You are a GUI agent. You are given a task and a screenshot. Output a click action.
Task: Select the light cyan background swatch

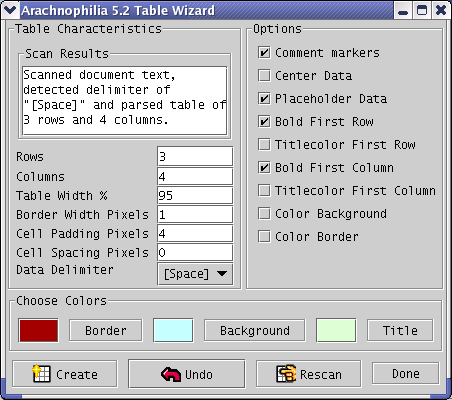[173, 330]
